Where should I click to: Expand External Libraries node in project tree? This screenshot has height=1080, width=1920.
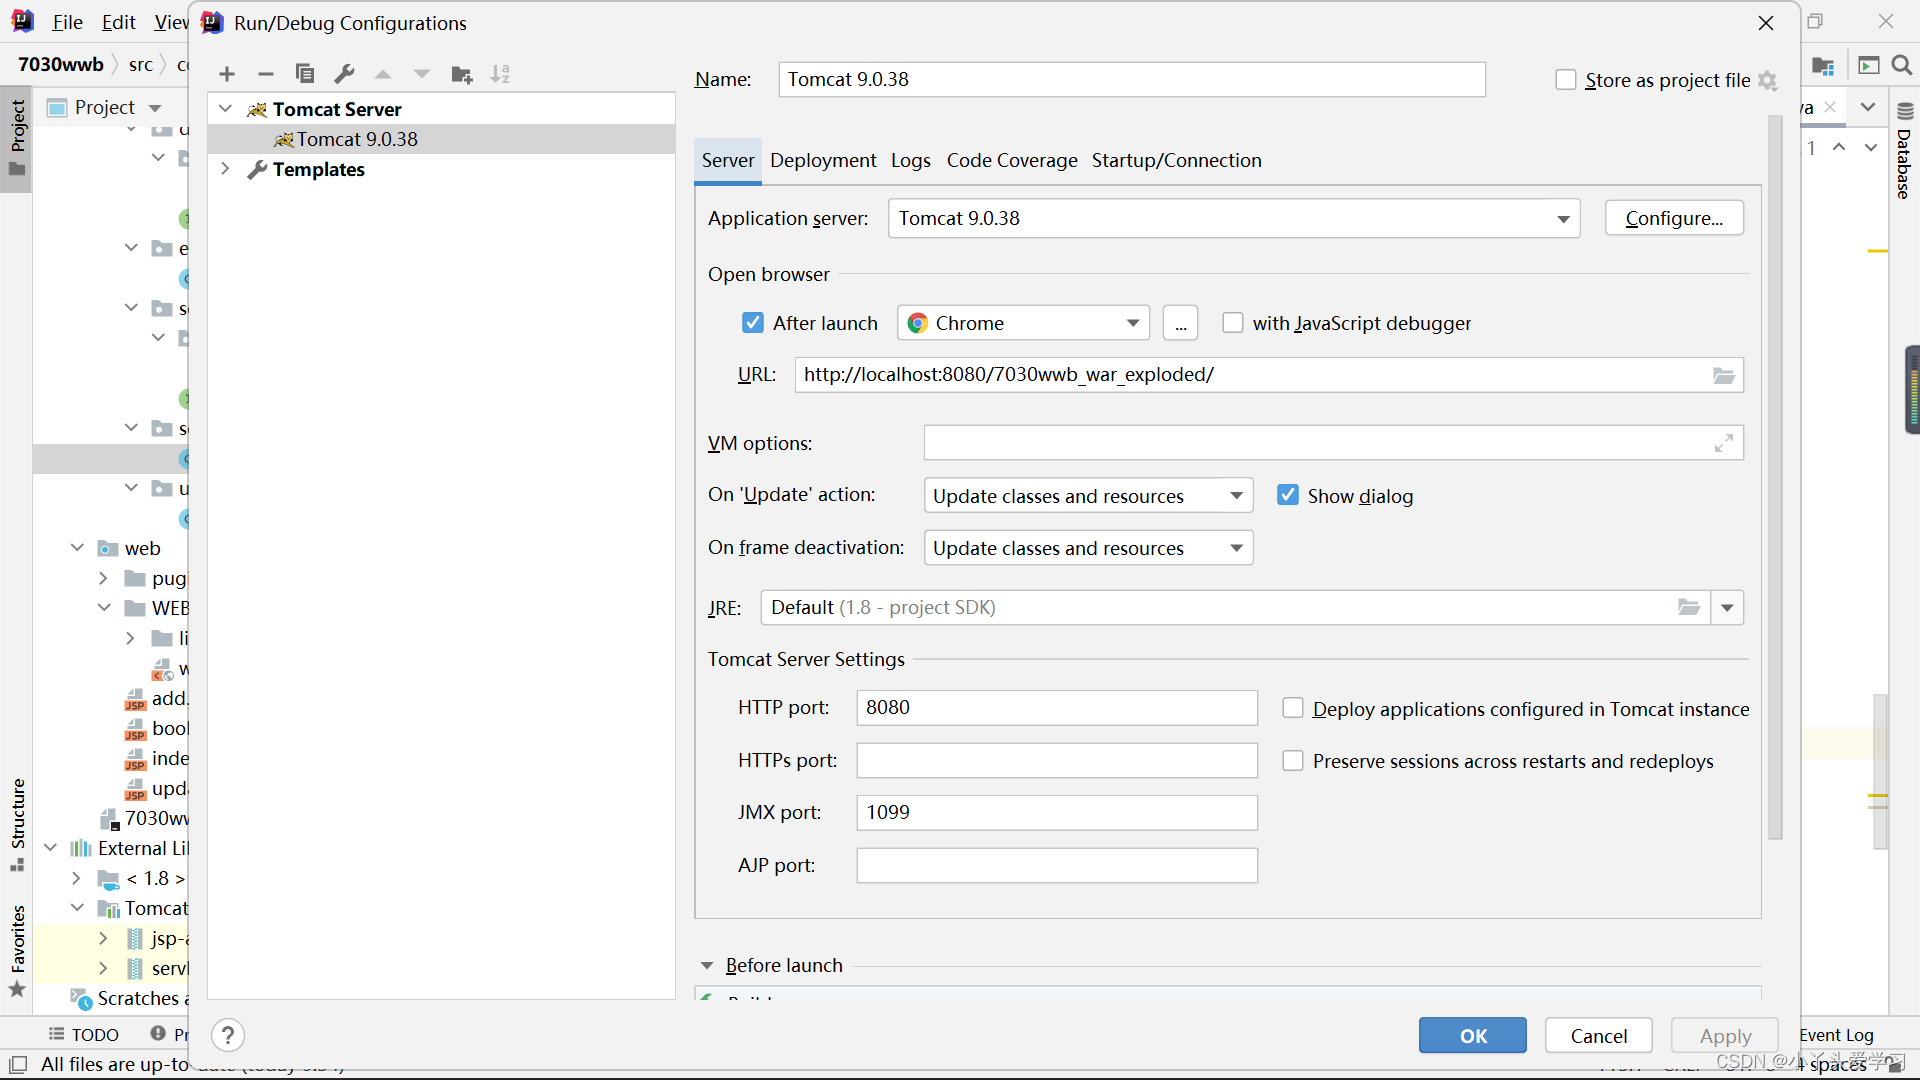[x=50, y=848]
